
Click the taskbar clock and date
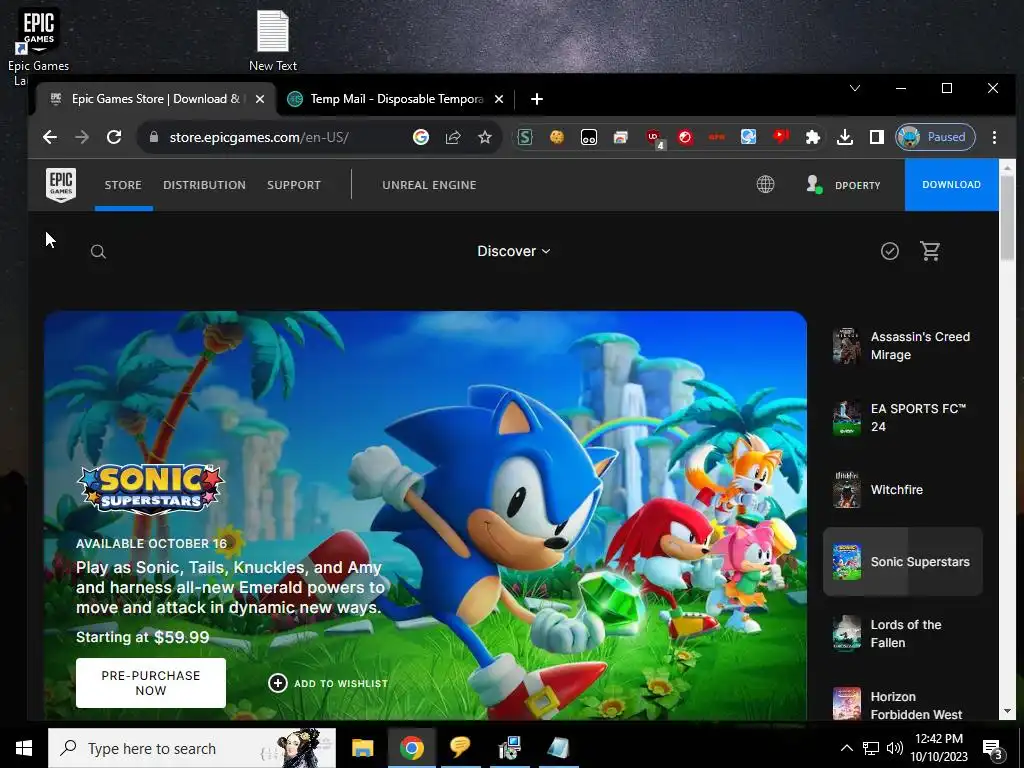click(x=939, y=748)
